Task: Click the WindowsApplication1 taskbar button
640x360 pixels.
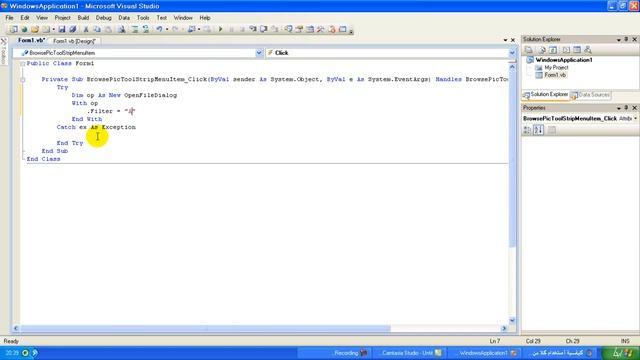Action: point(484,353)
